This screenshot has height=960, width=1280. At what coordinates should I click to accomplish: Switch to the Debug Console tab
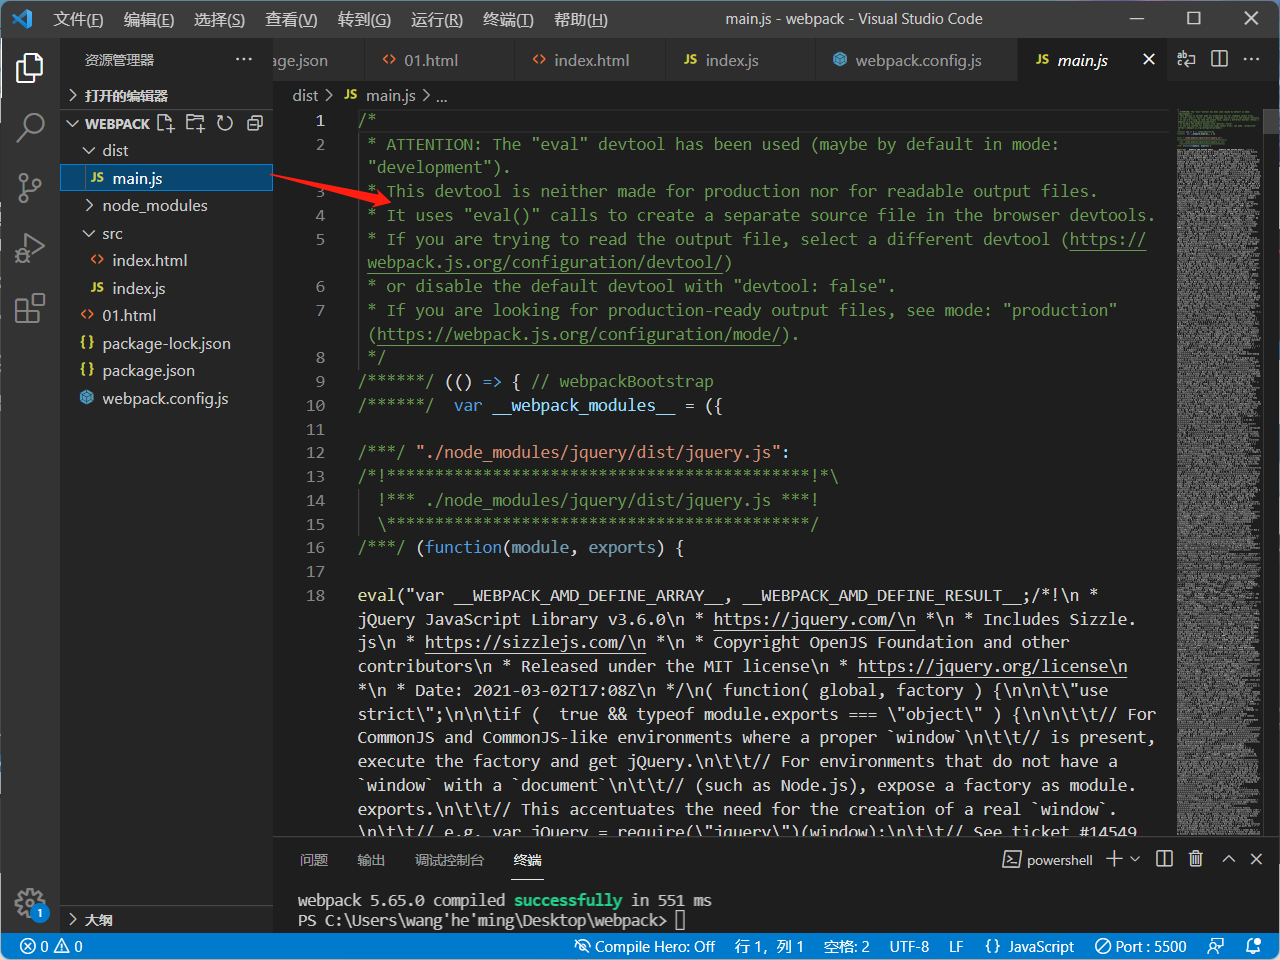point(450,860)
